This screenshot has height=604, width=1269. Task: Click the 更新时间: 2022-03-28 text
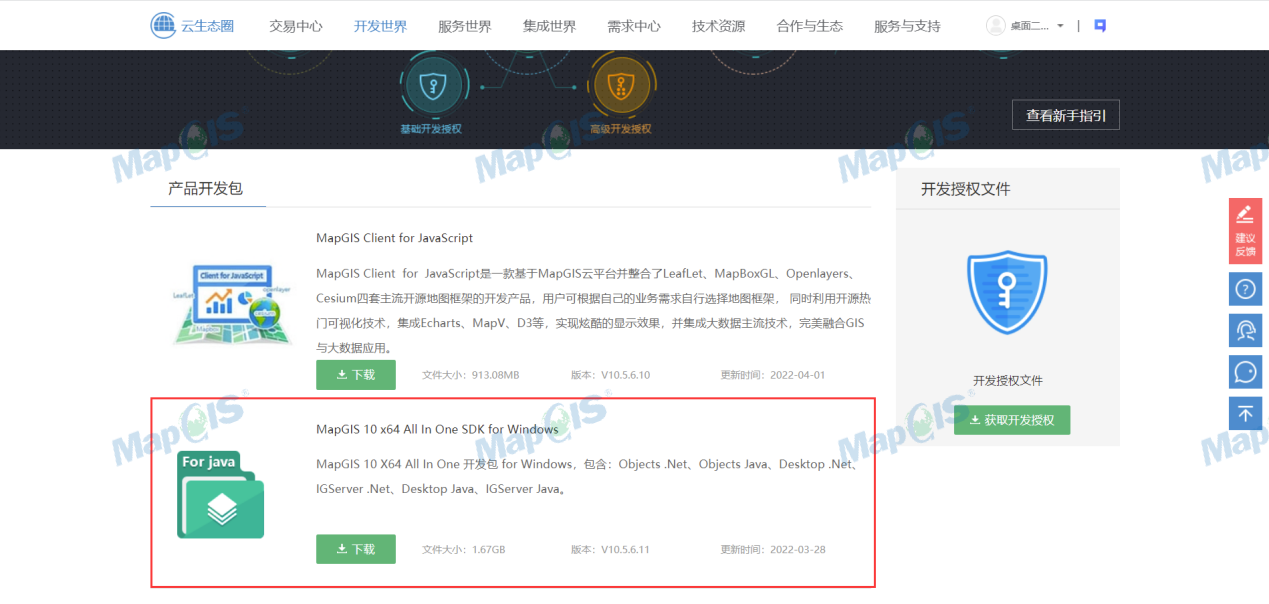click(x=773, y=549)
